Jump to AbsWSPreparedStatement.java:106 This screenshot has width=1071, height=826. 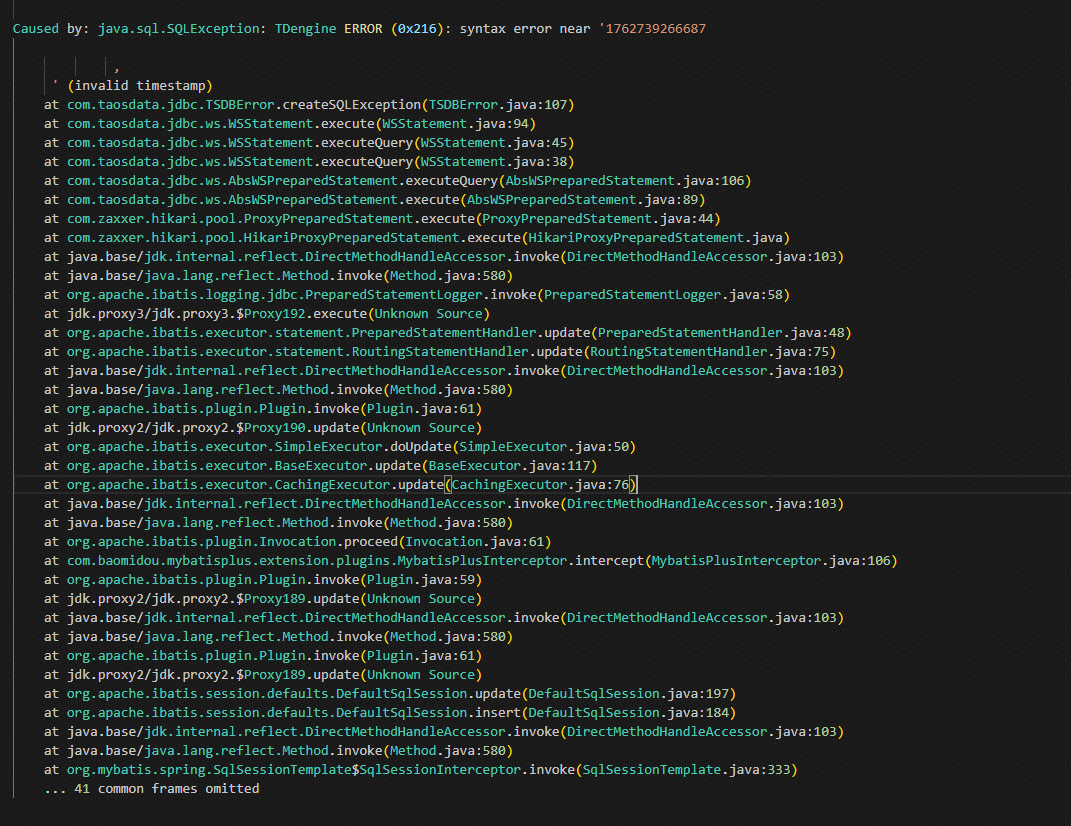point(625,181)
